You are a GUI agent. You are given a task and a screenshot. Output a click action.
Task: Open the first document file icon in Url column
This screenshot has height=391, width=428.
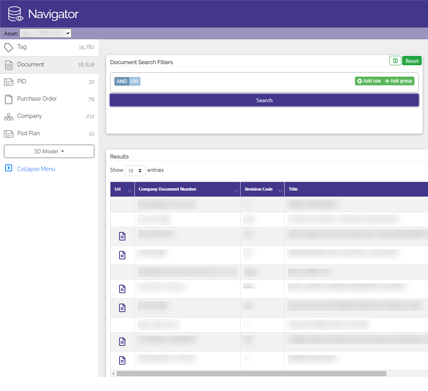point(122,236)
